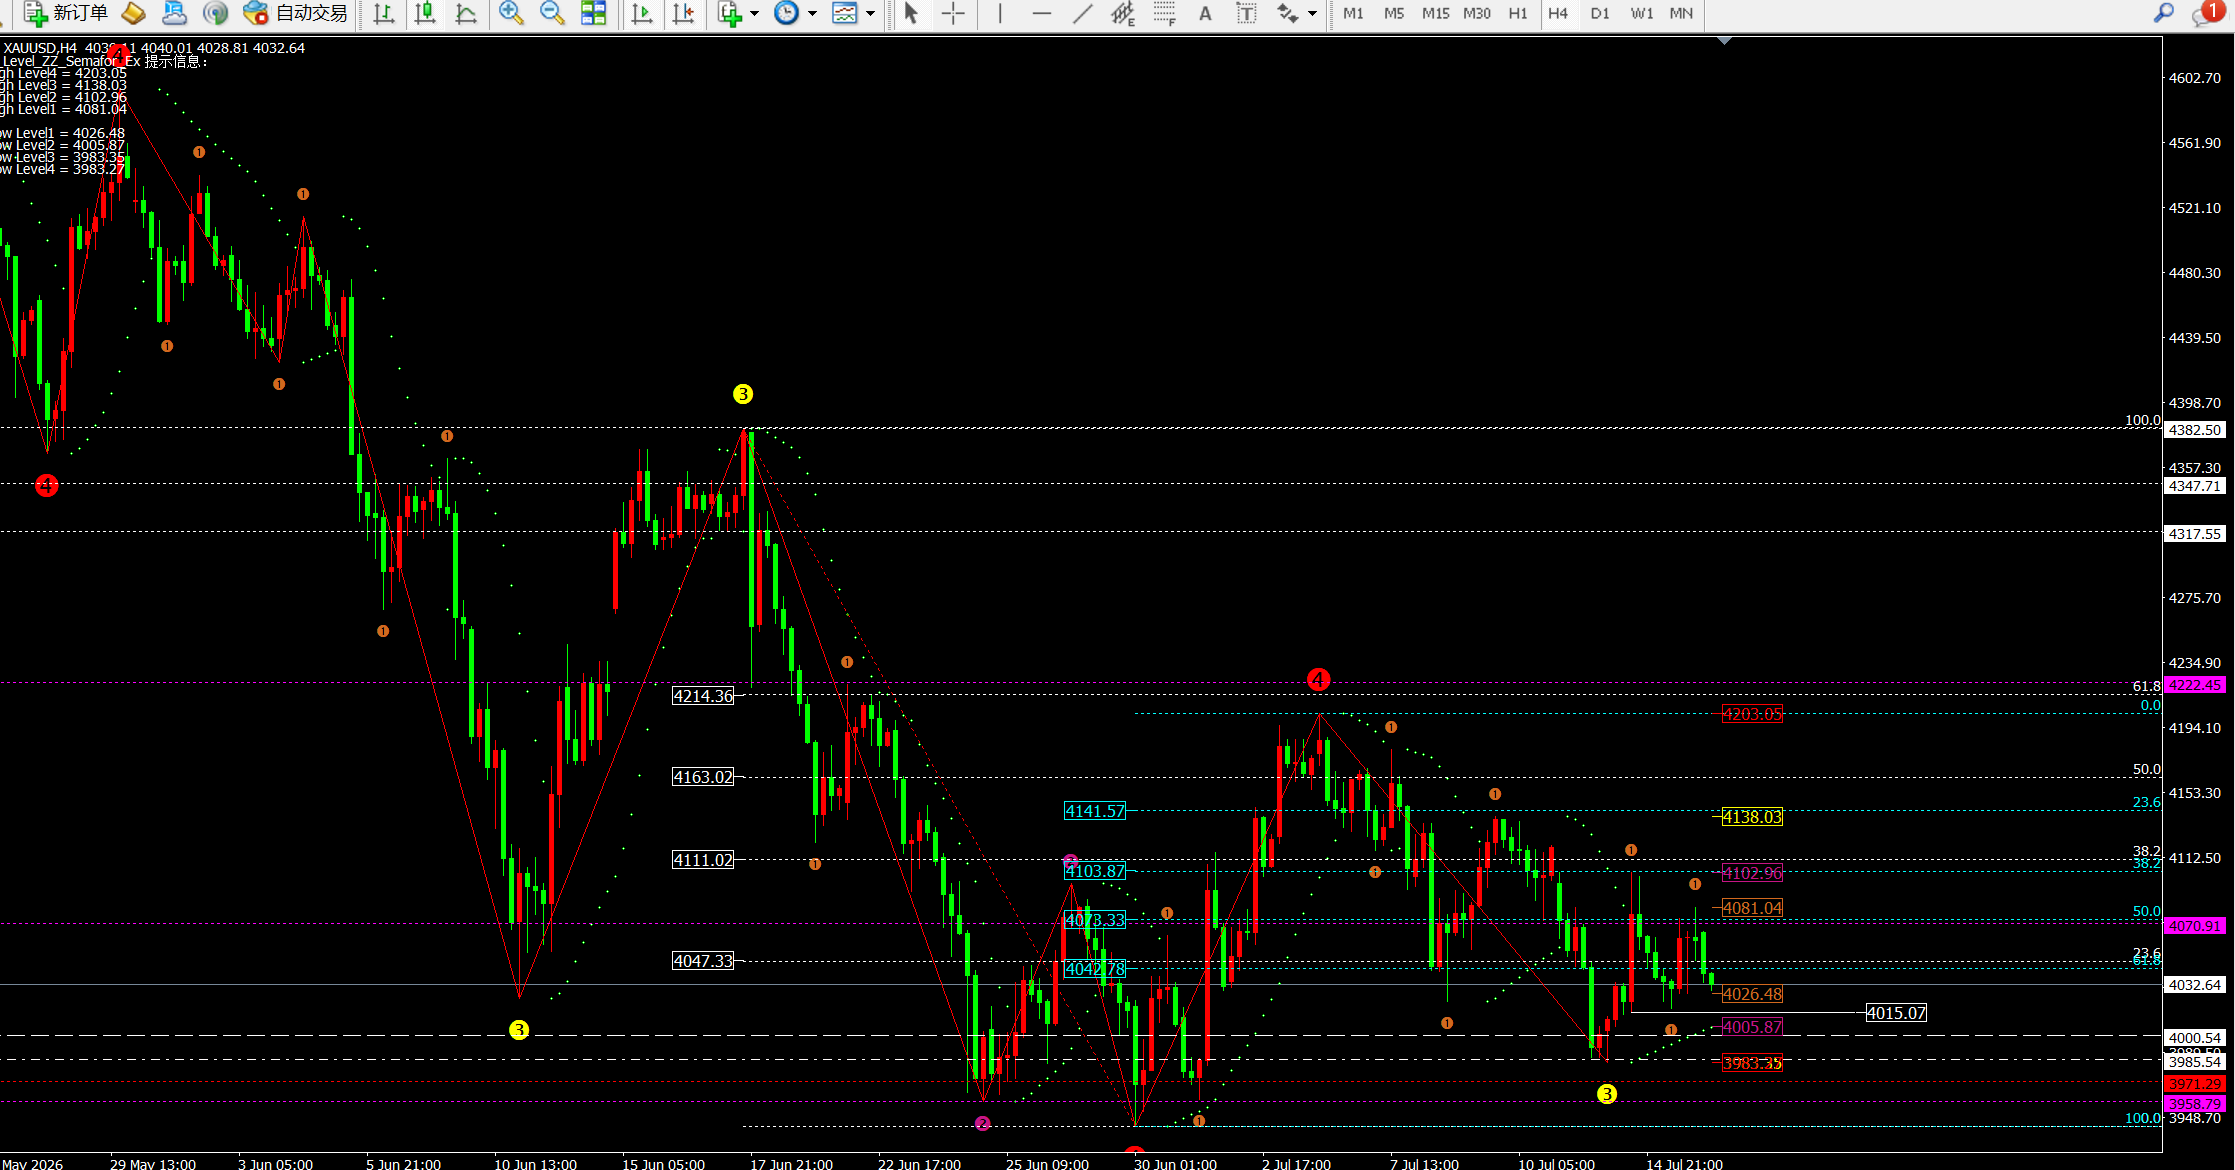Toggle chart auto scroll

pyautogui.click(x=642, y=13)
